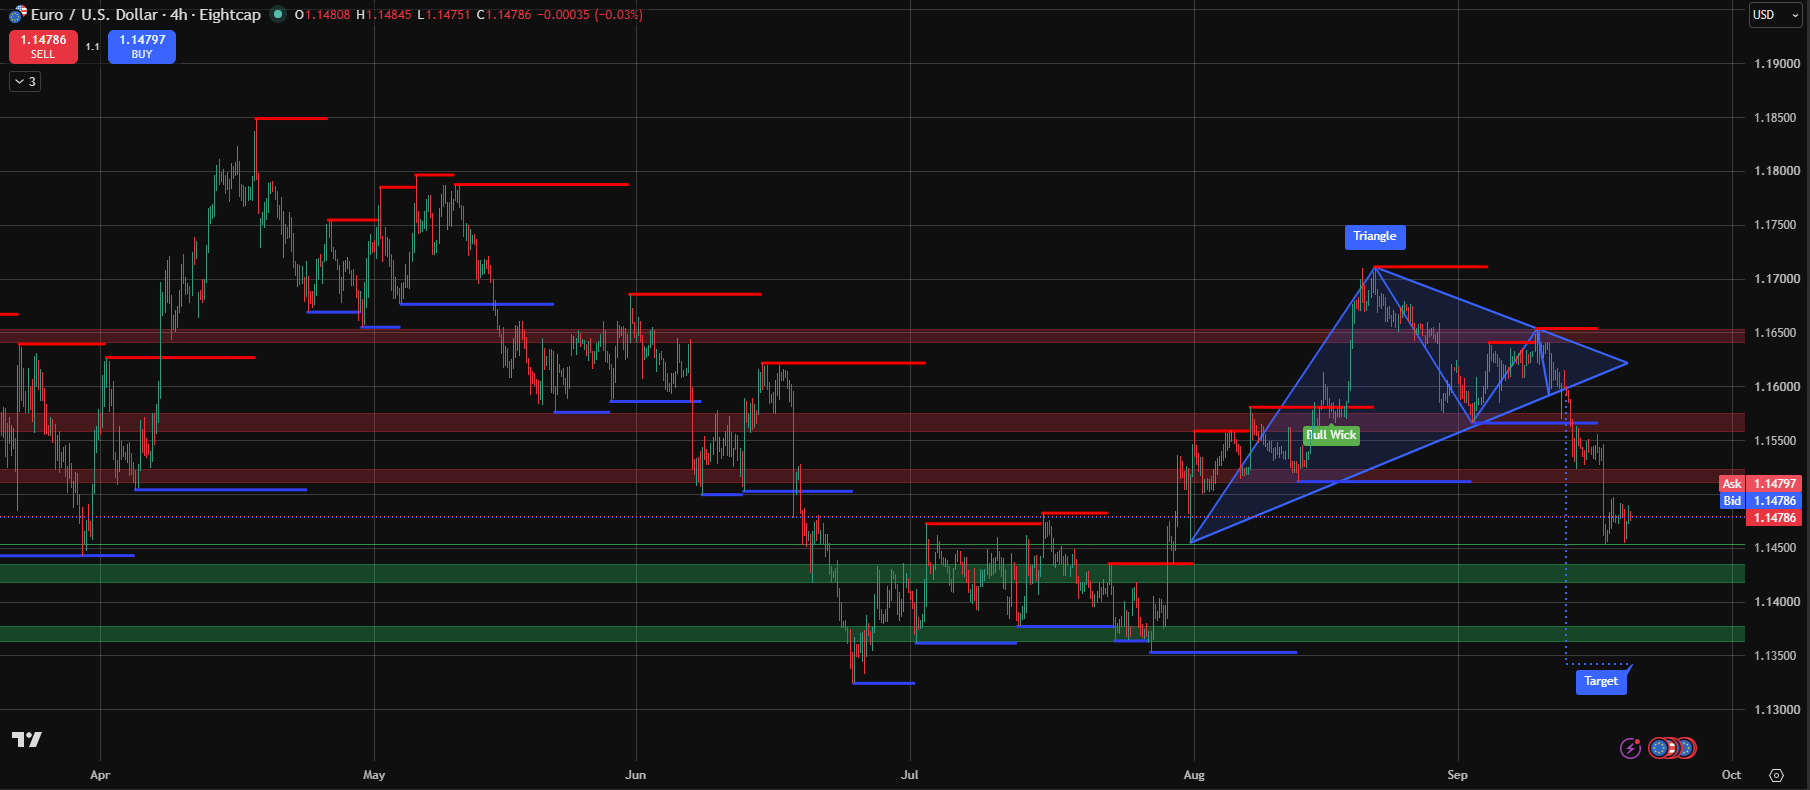The height and width of the screenshot is (790, 1810).
Task: Click the 1.14786 SELL button
Action: [x=43, y=46]
